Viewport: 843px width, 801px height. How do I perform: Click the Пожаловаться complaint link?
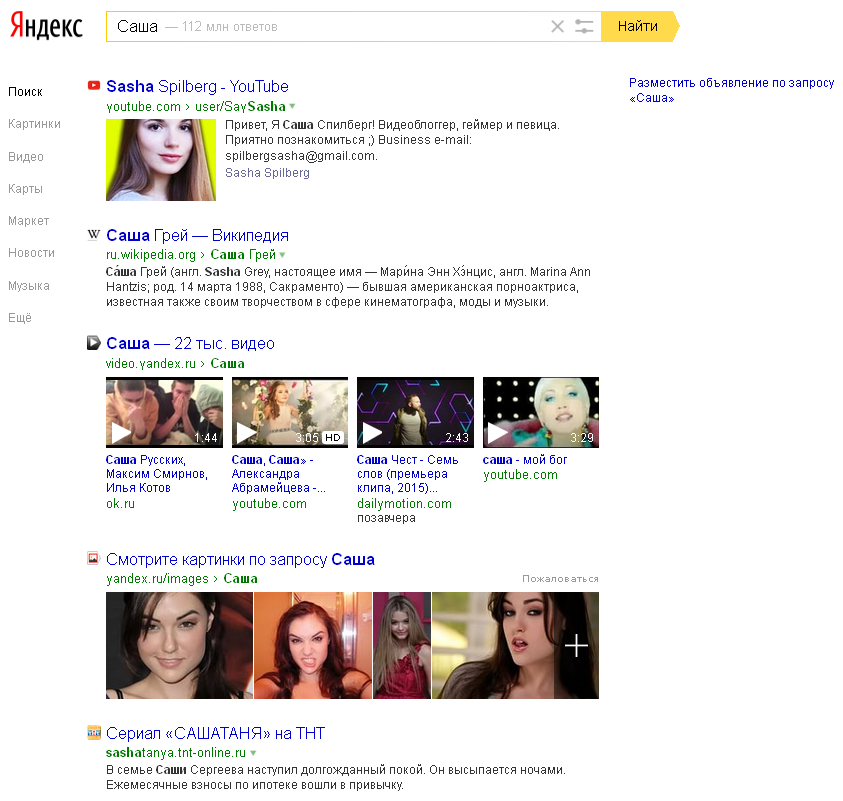click(560, 579)
